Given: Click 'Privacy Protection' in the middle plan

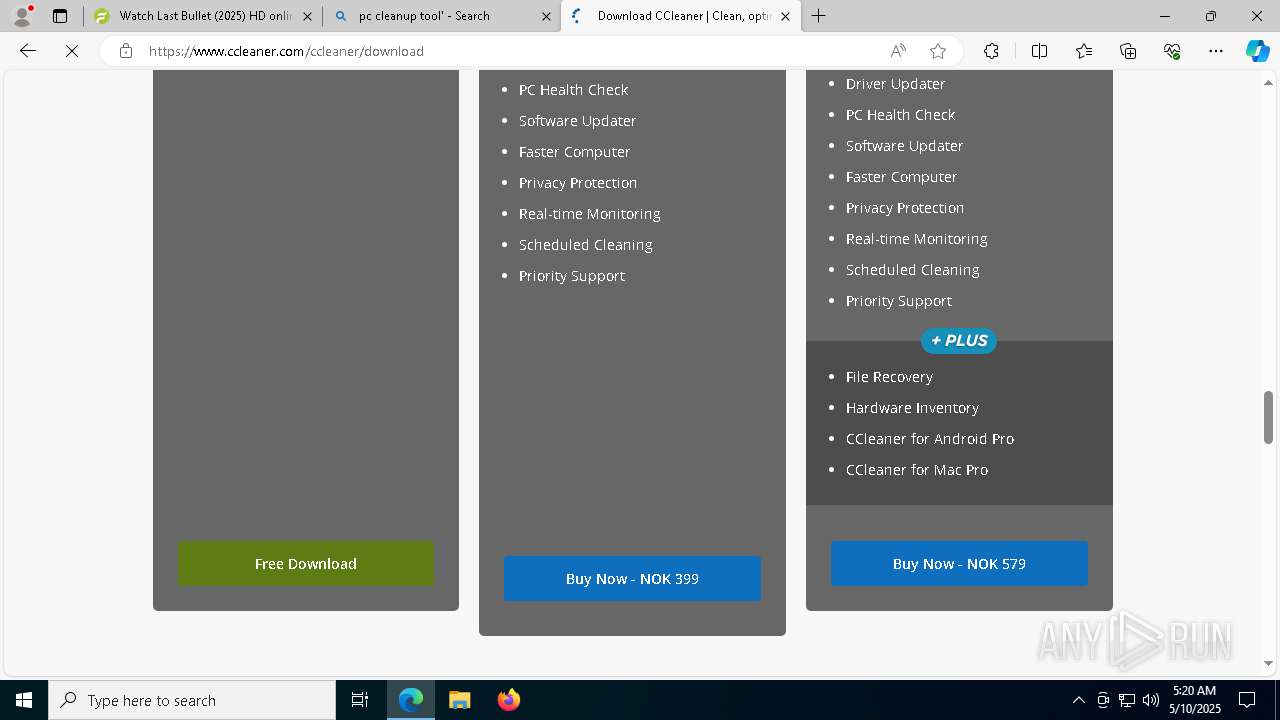Looking at the screenshot, I should coord(578,183).
